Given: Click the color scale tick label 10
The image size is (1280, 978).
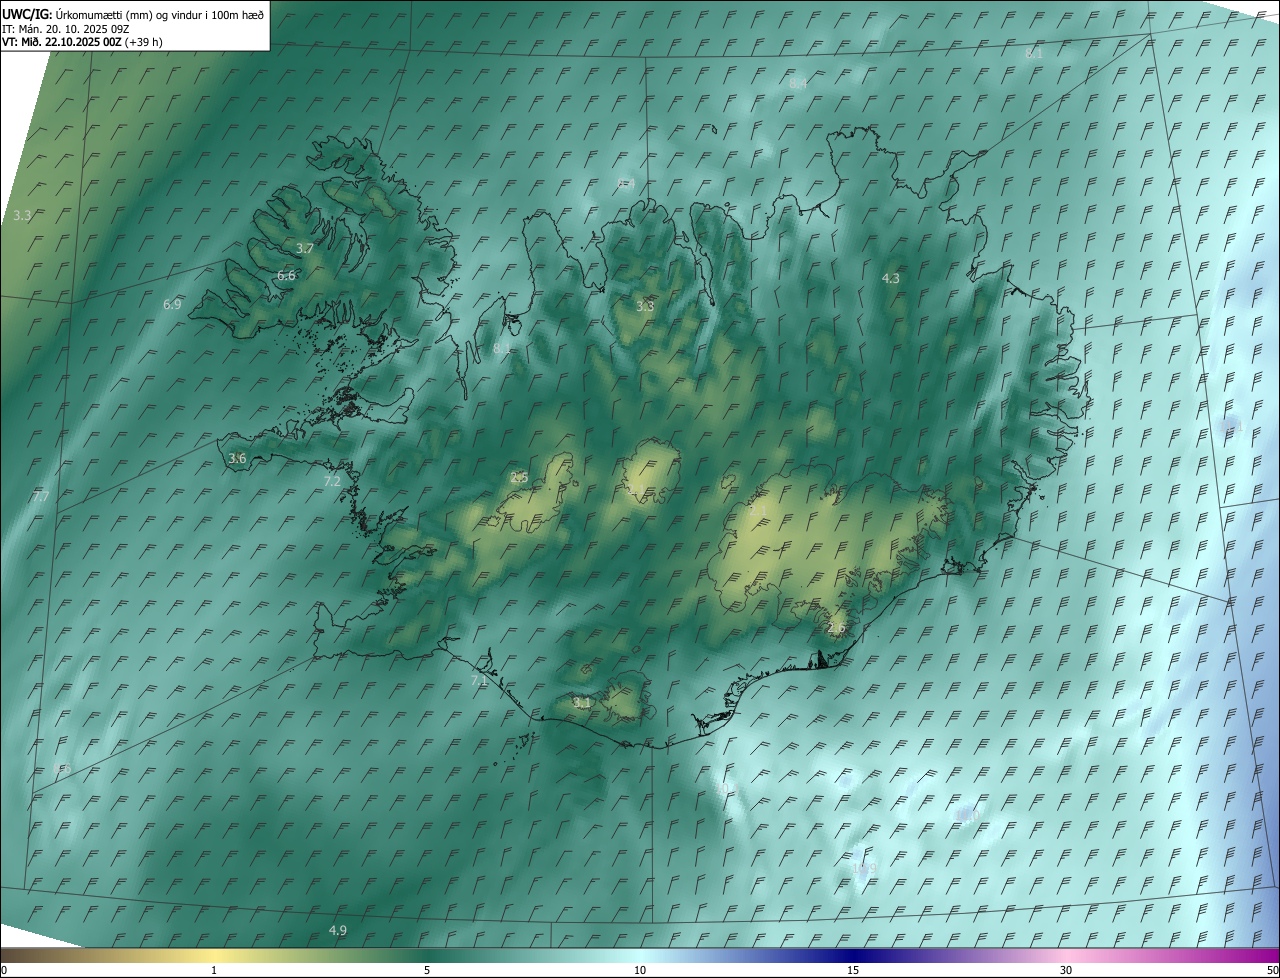Looking at the screenshot, I should click(x=640, y=970).
